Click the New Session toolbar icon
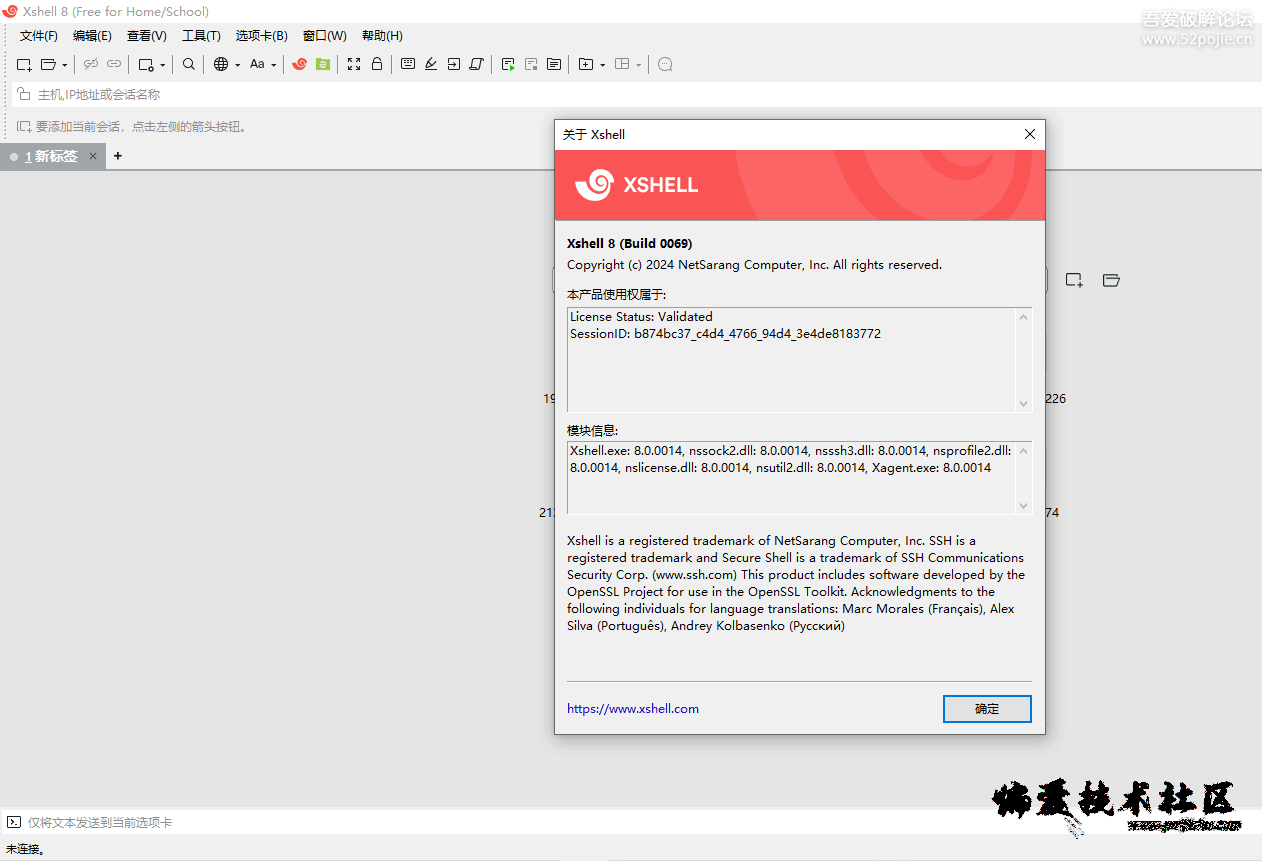This screenshot has width=1262, height=861. click(24, 64)
